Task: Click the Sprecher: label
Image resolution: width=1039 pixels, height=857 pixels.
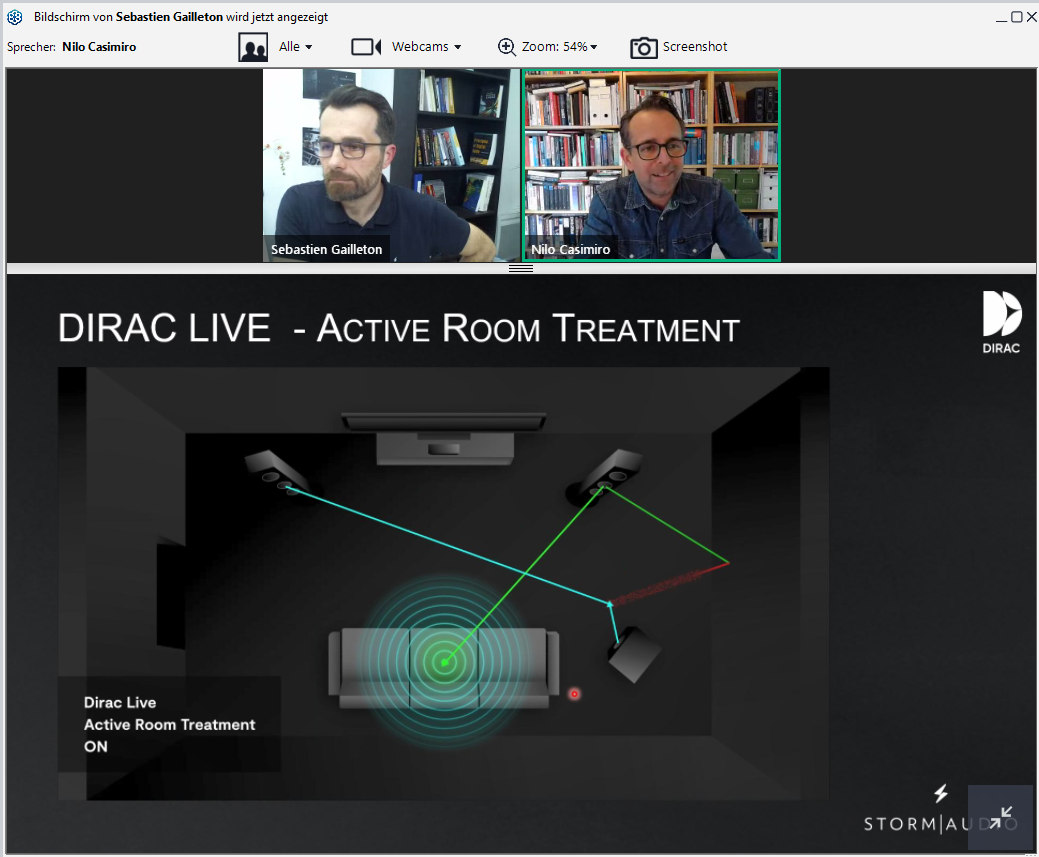Action: click(x=31, y=47)
